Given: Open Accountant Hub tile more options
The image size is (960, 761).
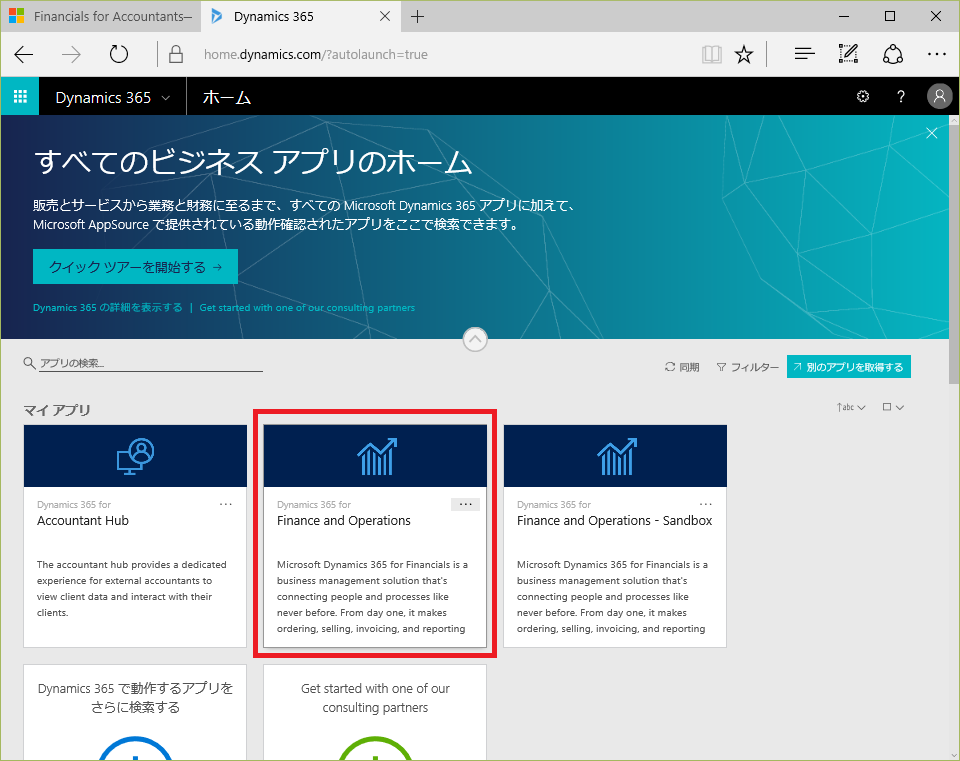Looking at the screenshot, I should coord(226,504).
